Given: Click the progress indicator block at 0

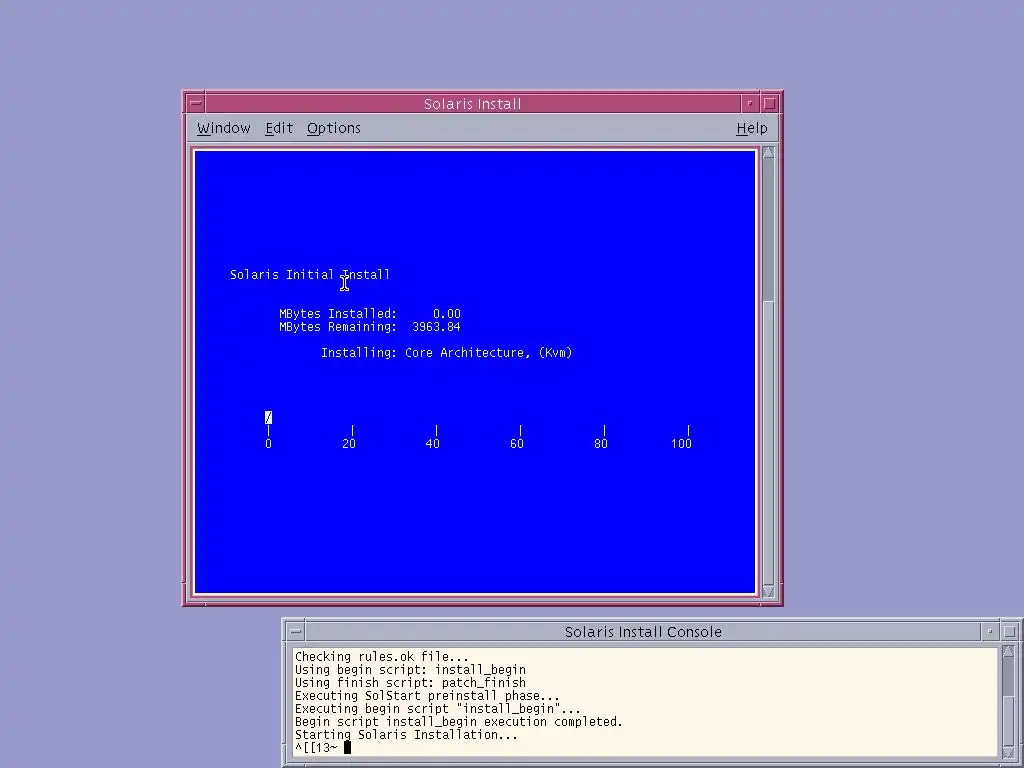Looking at the screenshot, I should point(268,417).
